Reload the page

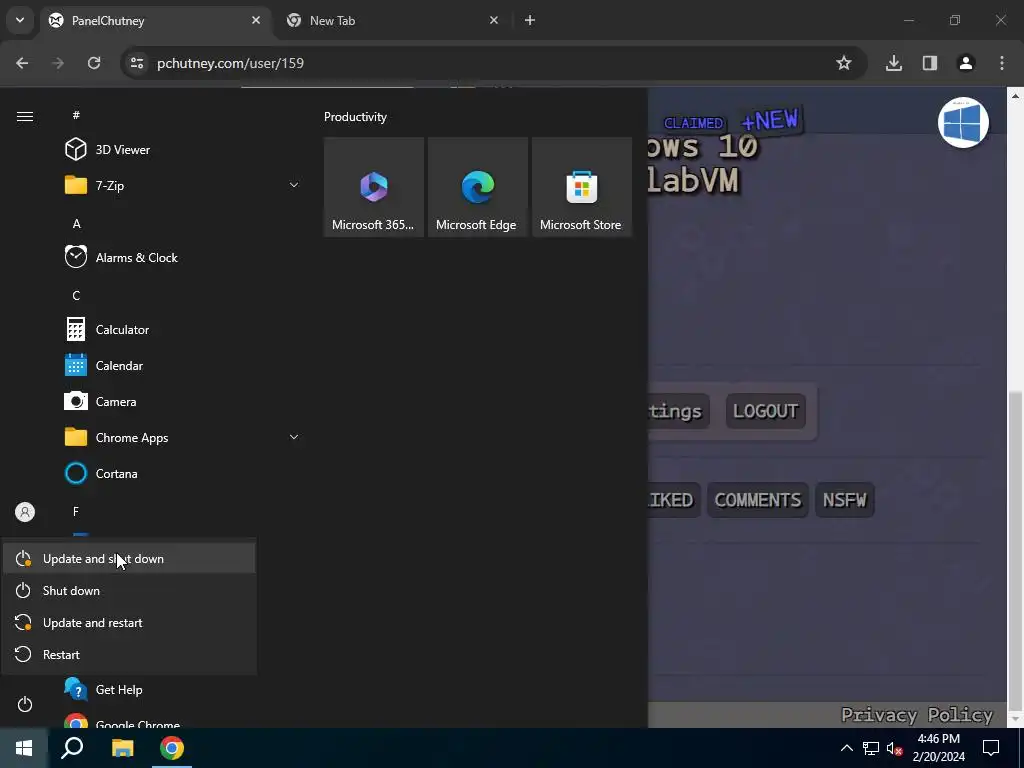pos(94,63)
